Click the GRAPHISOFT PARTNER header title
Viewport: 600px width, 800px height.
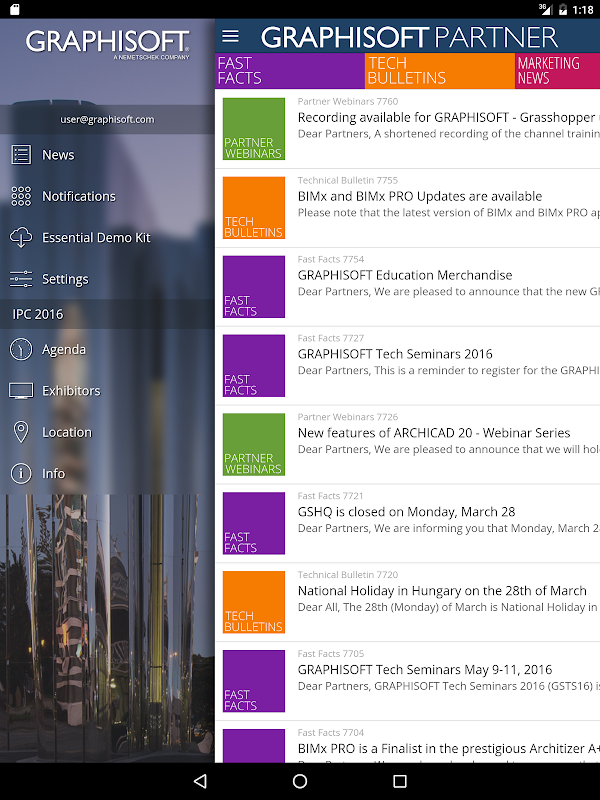point(409,37)
